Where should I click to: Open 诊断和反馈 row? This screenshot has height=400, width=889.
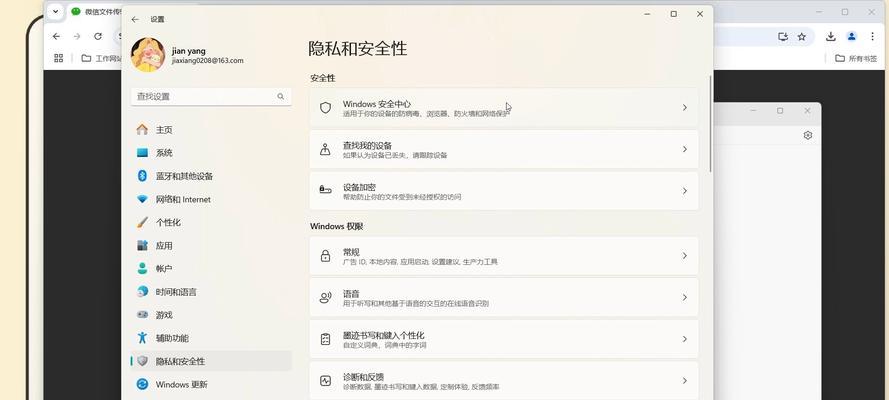(503, 381)
